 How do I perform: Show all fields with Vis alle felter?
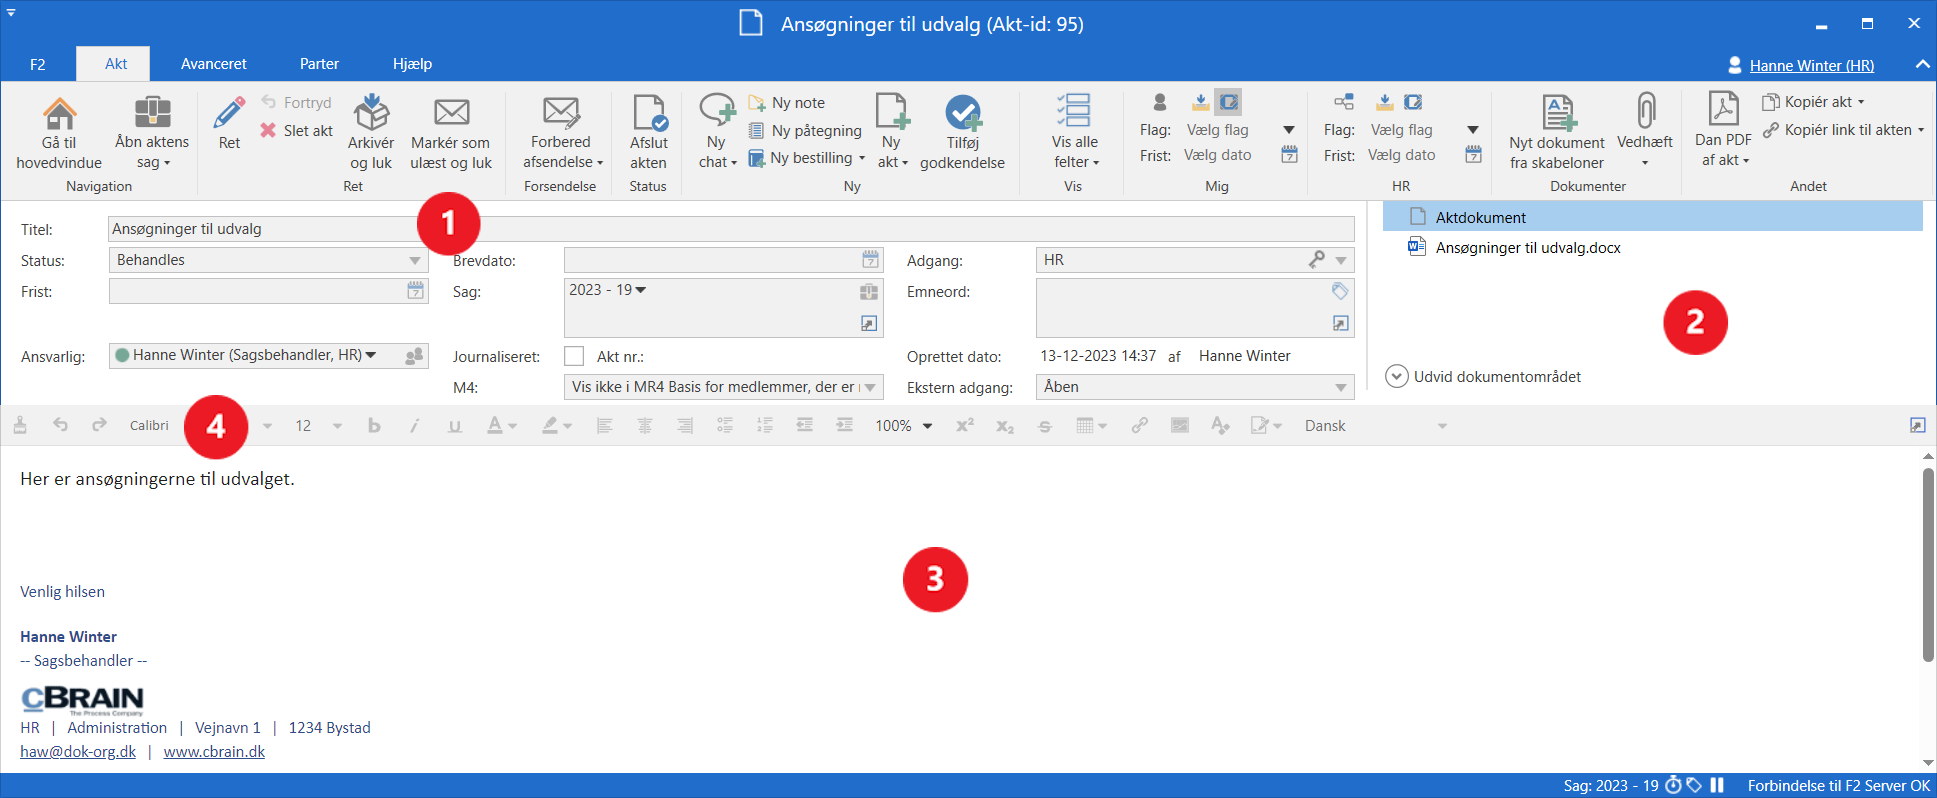1075,133
